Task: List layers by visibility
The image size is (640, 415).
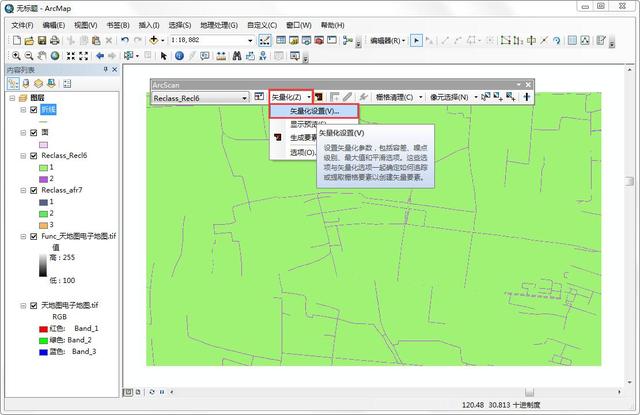Action: click(x=38, y=84)
